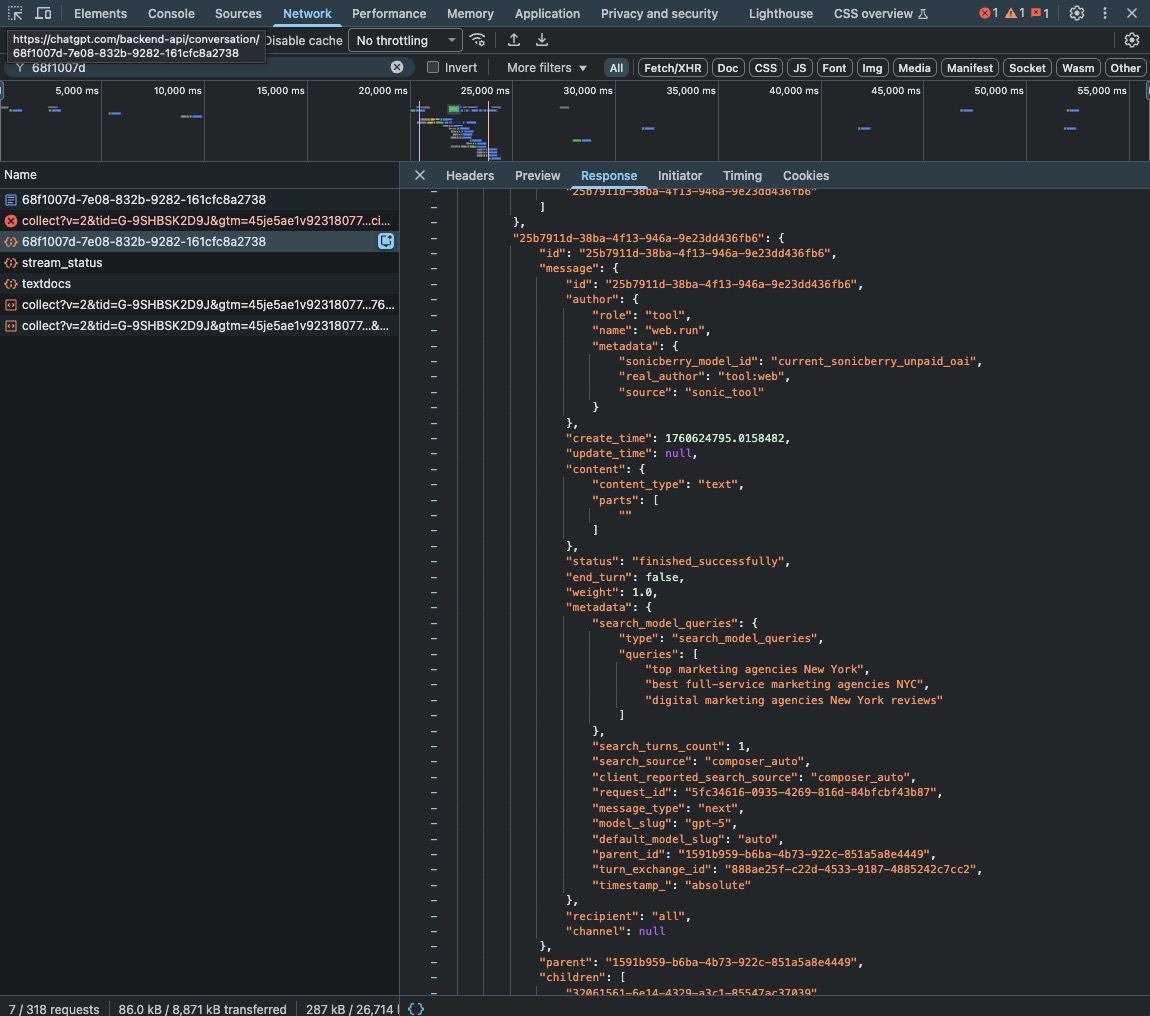
Task: Activate the inspect element picker icon
Action: (x=15, y=13)
